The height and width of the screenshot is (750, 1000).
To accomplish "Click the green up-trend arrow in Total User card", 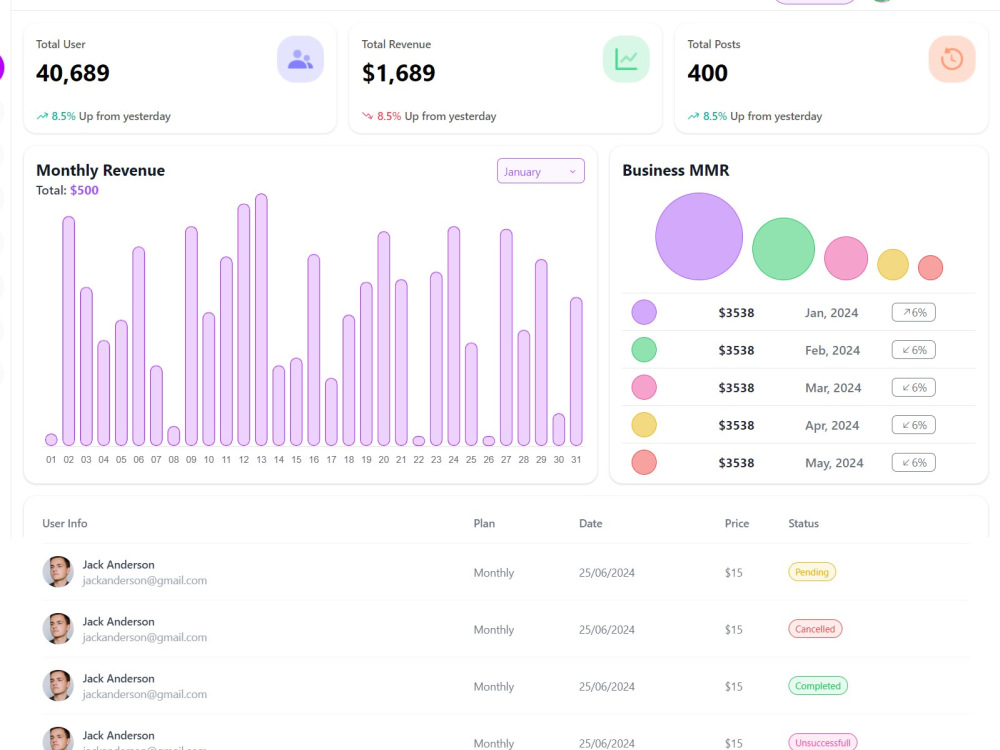I will coord(42,116).
